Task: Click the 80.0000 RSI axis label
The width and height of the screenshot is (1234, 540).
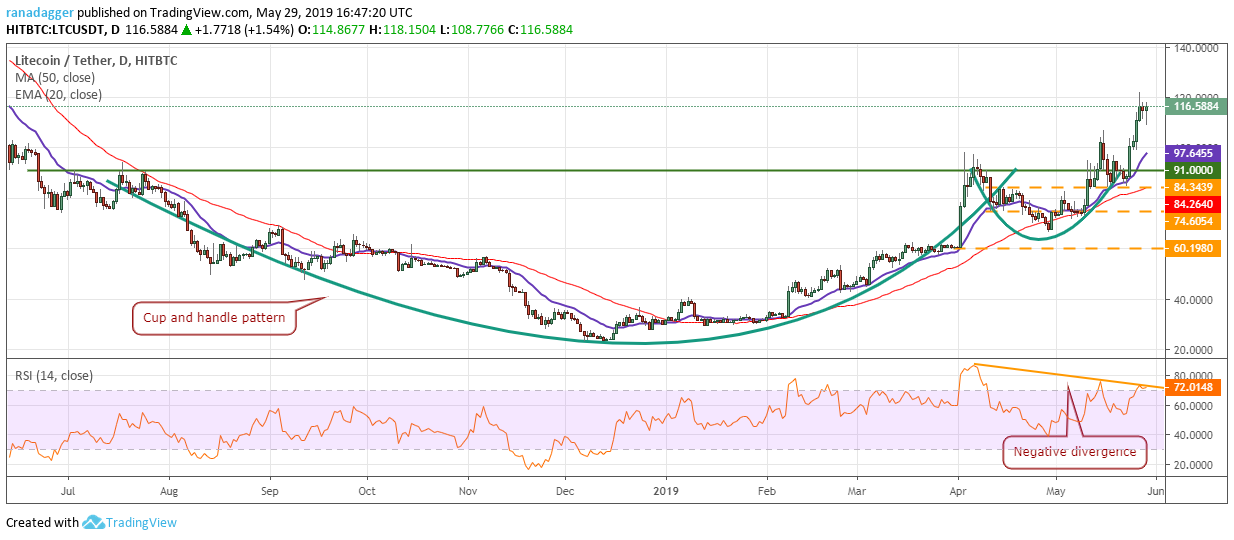Action: pos(1192,377)
